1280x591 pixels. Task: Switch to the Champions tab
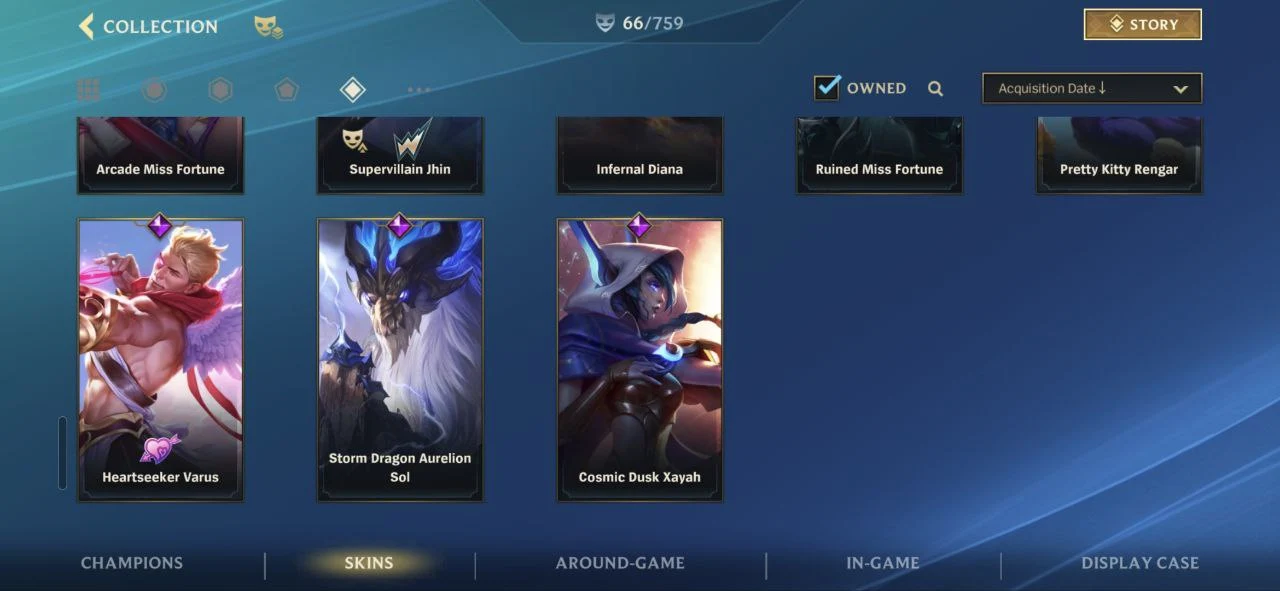(132, 563)
